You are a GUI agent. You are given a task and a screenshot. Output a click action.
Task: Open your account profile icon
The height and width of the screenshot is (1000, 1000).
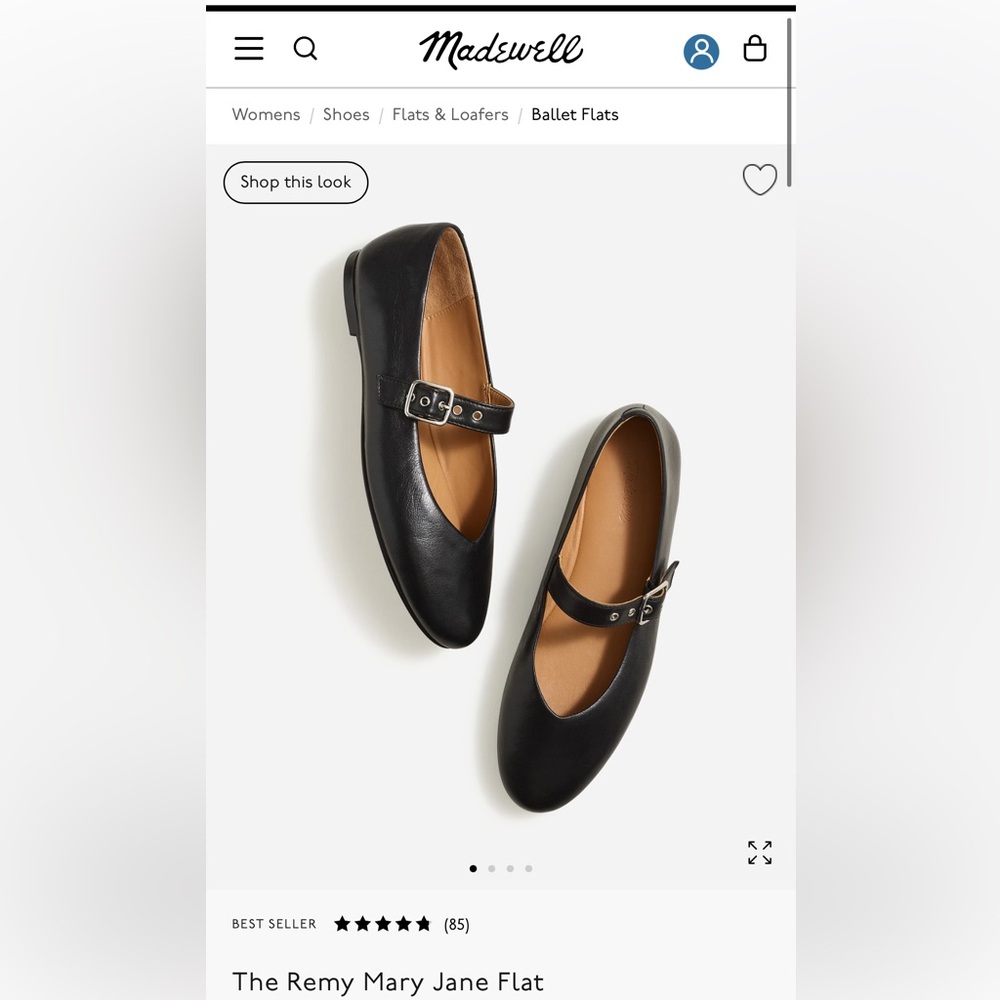701,52
